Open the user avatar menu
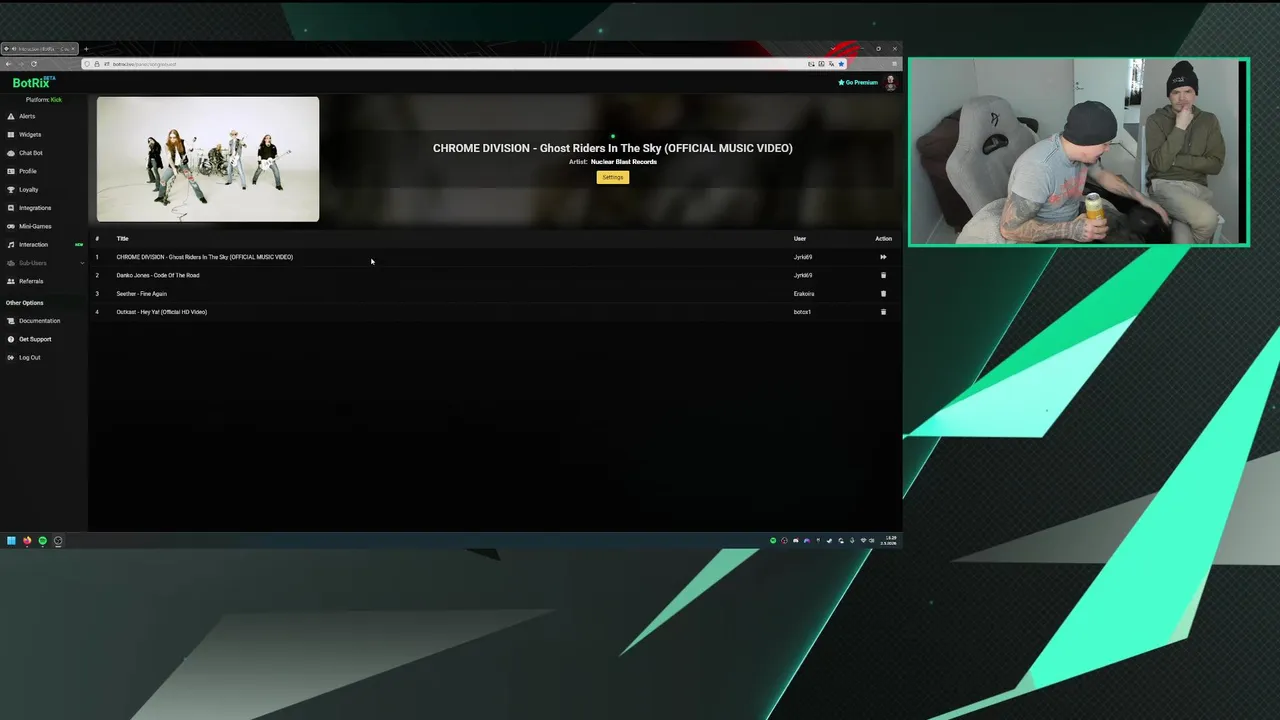The image size is (1280, 720). [x=890, y=83]
